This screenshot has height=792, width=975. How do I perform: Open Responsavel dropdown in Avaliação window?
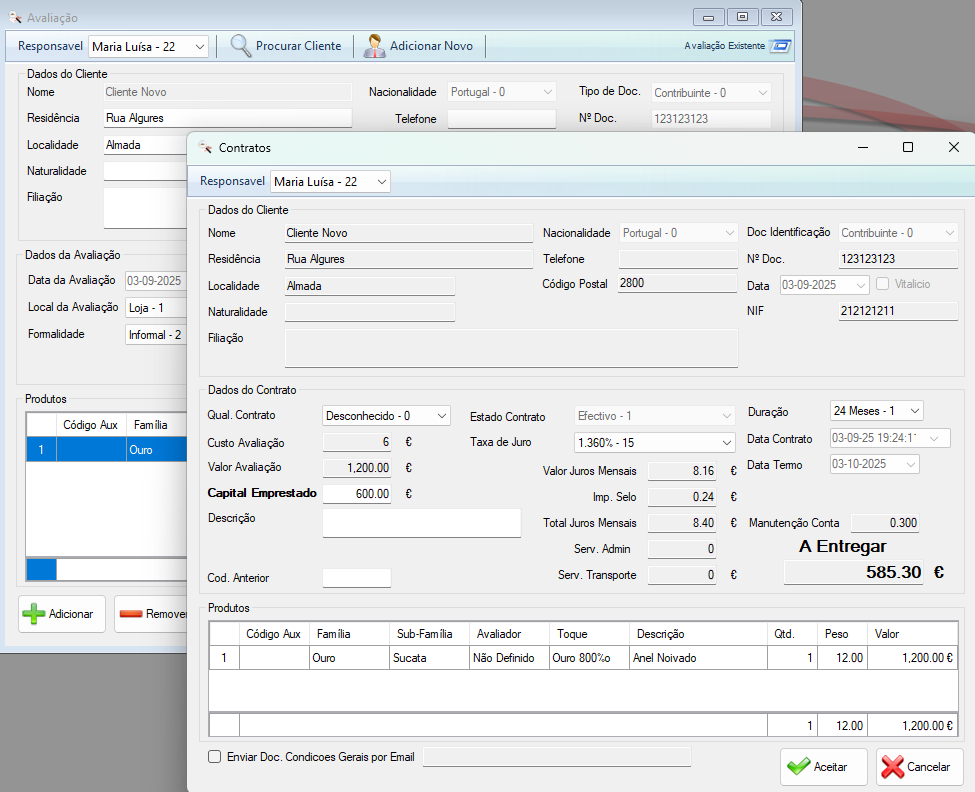click(199, 47)
